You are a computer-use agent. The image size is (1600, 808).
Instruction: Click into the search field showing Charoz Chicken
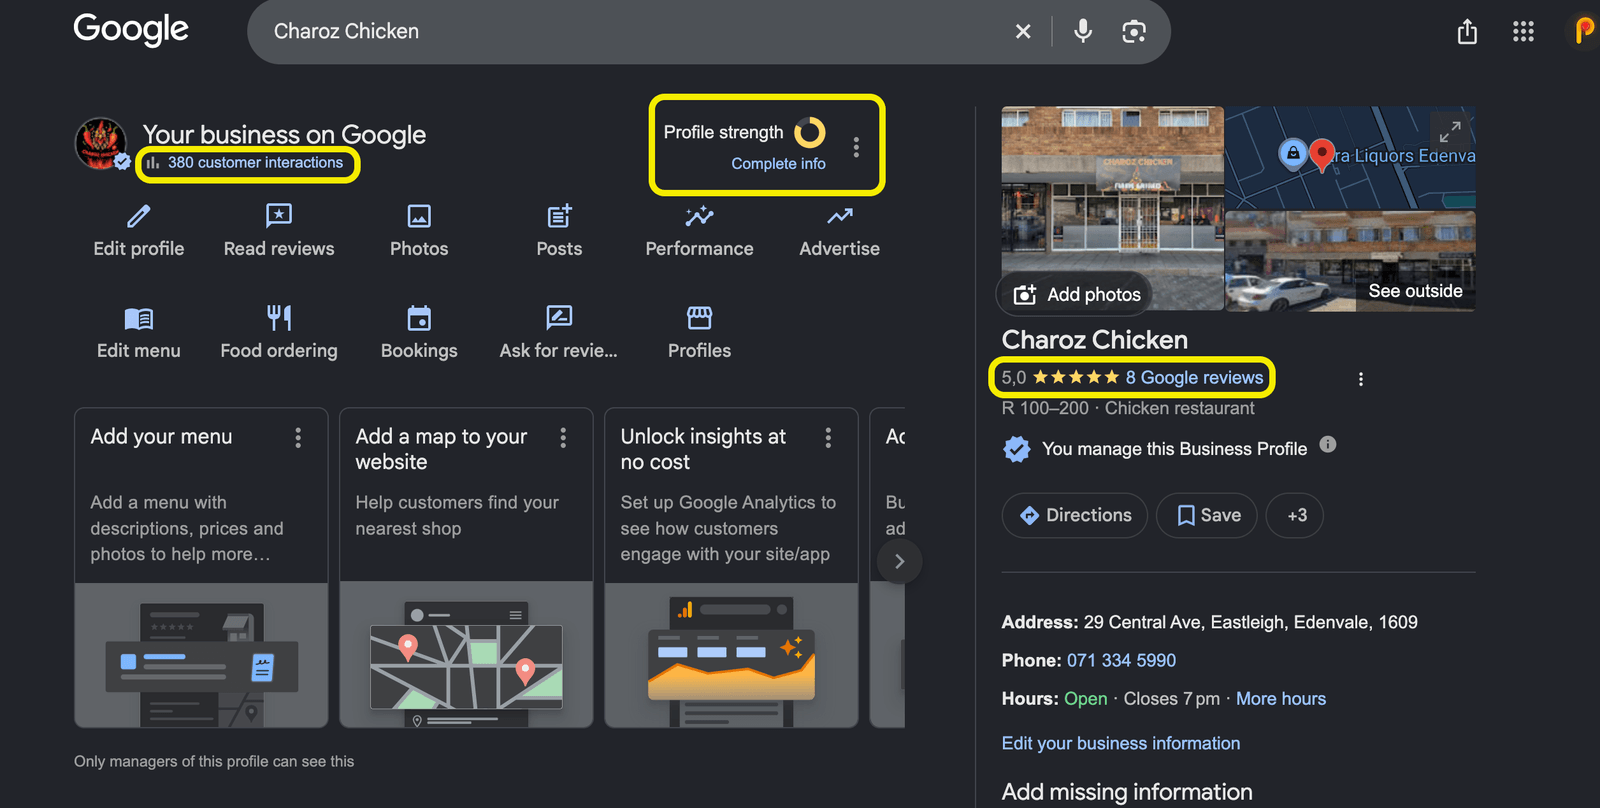(630, 31)
